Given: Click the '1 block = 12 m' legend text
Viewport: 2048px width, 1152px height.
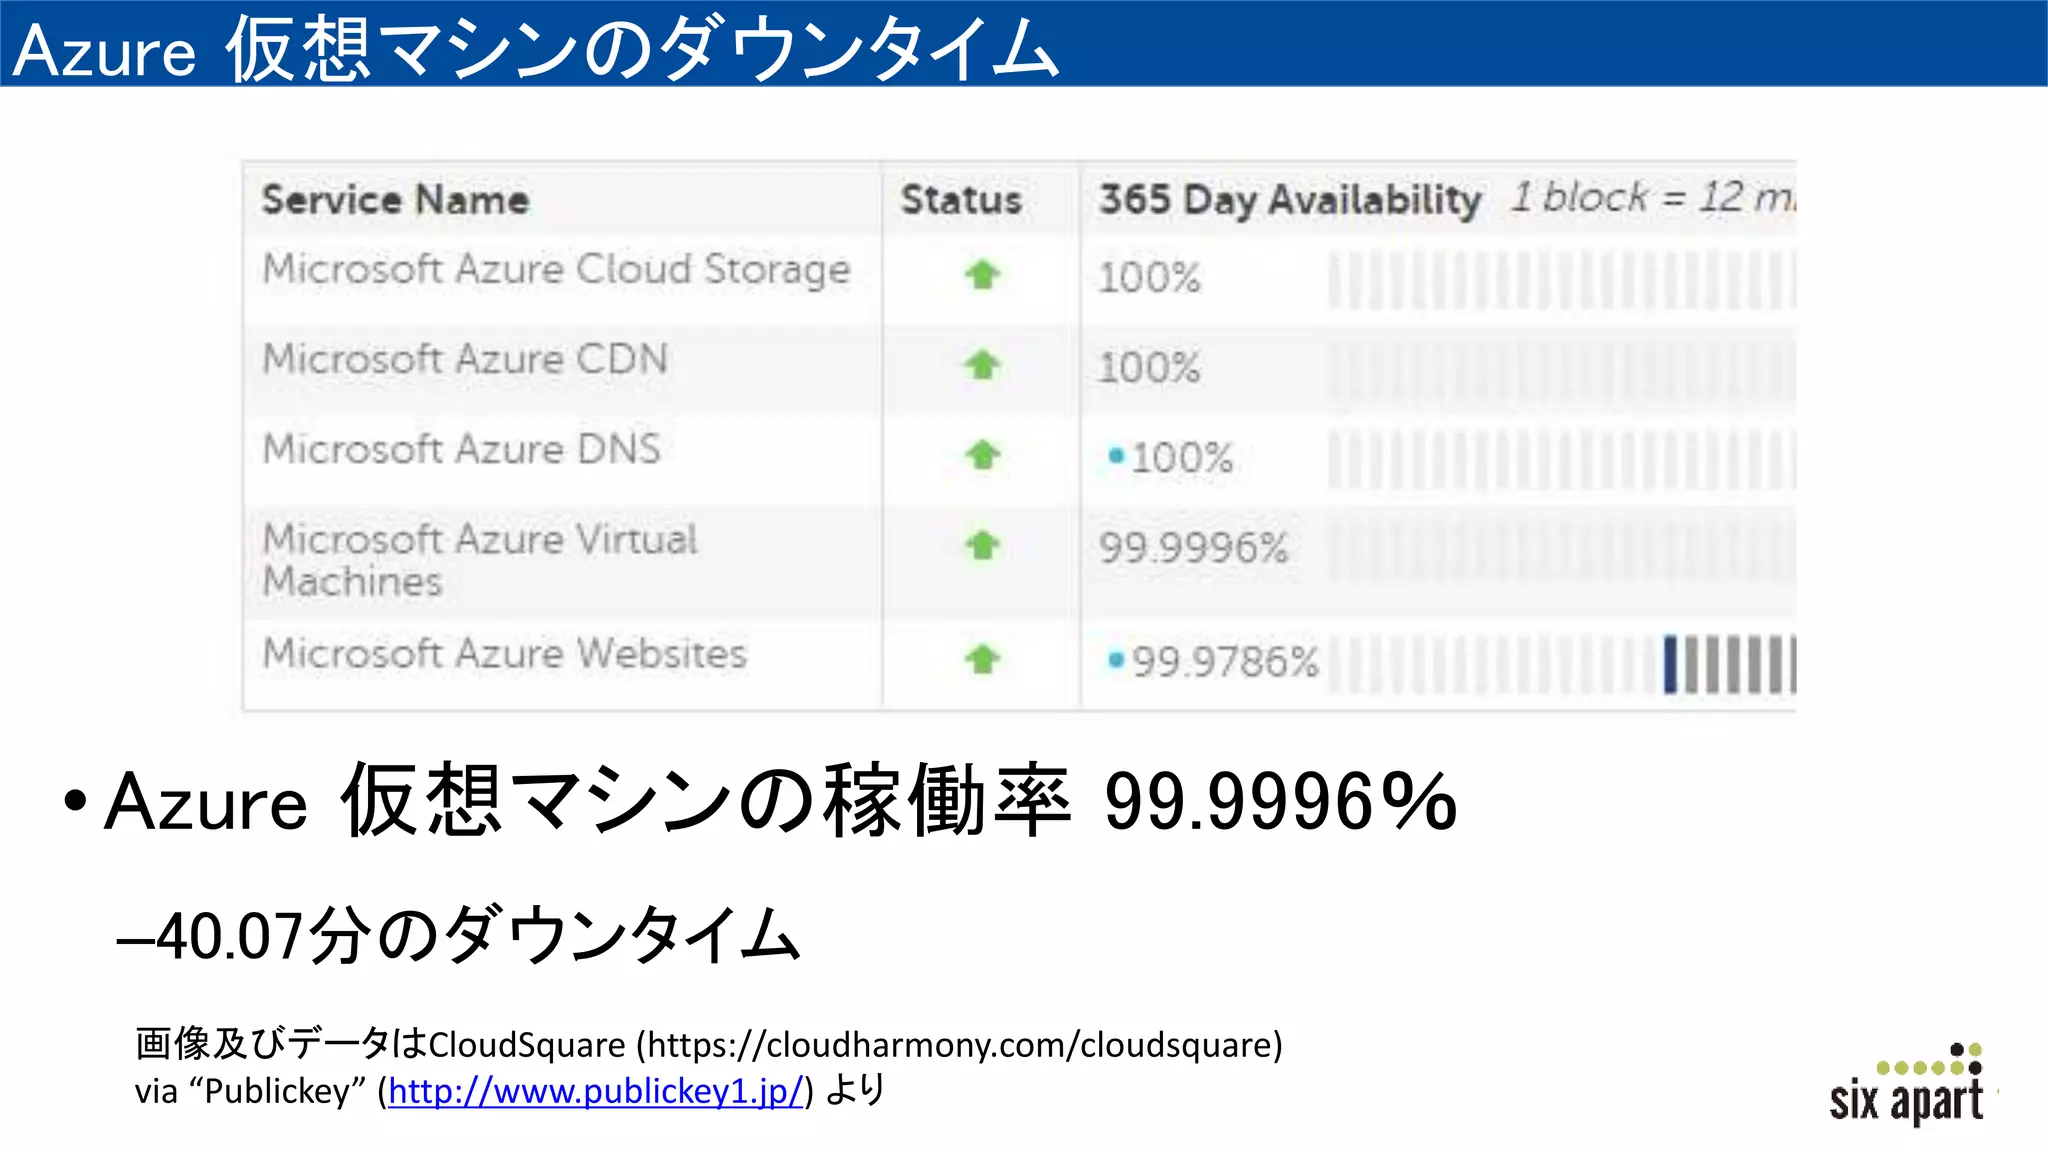Looking at the screenshot, I should pos(1653,197).
